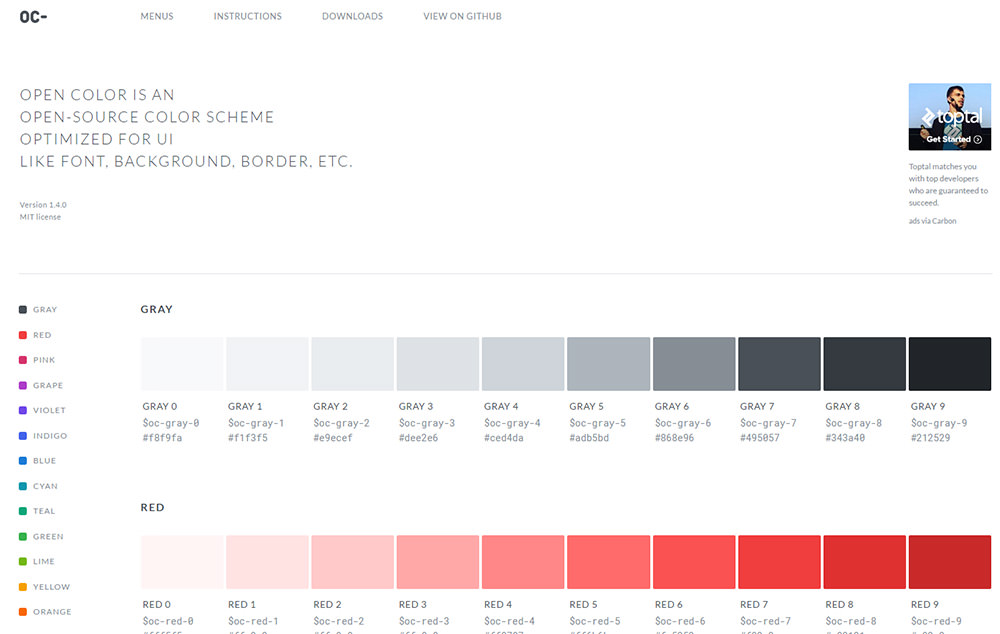Go to ORANGE in sidebar list
This screenshot has height=634, width=1000.
52,612
